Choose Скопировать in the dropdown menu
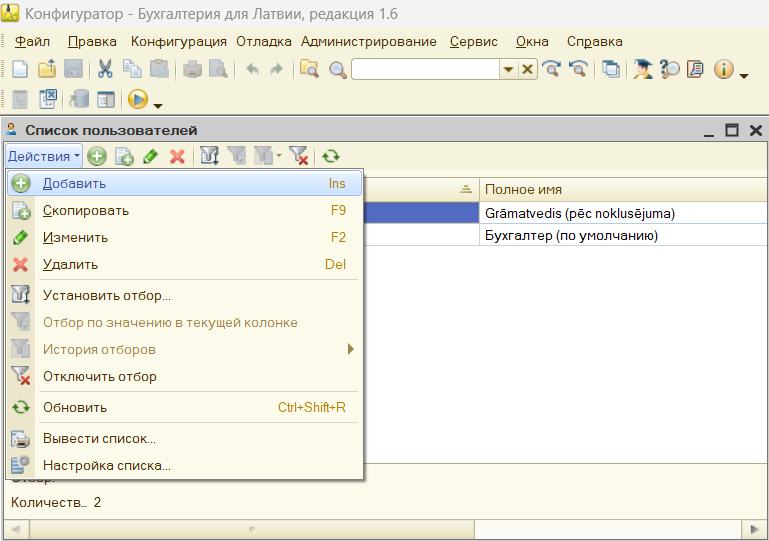 (85, 210)
